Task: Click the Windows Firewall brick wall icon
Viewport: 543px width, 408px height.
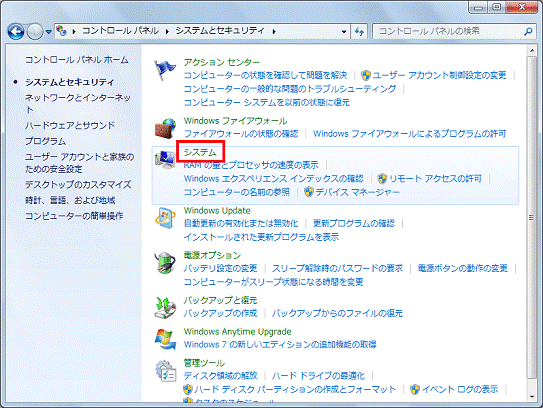Action: pyautogui.click(x=165, y=128)
